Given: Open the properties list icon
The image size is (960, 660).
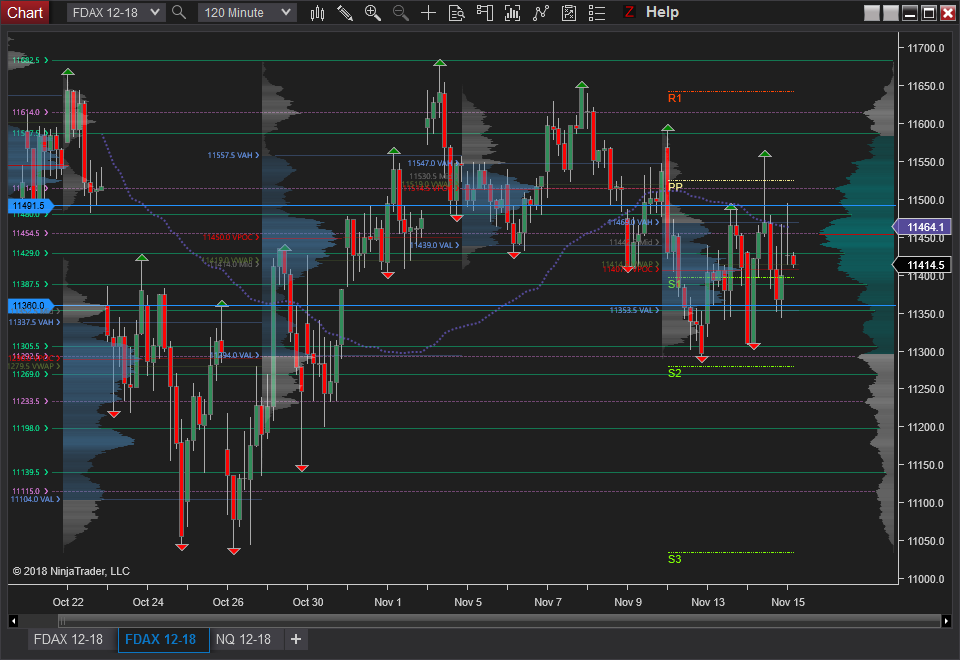Looking at the screenshot, I should 596,13.
